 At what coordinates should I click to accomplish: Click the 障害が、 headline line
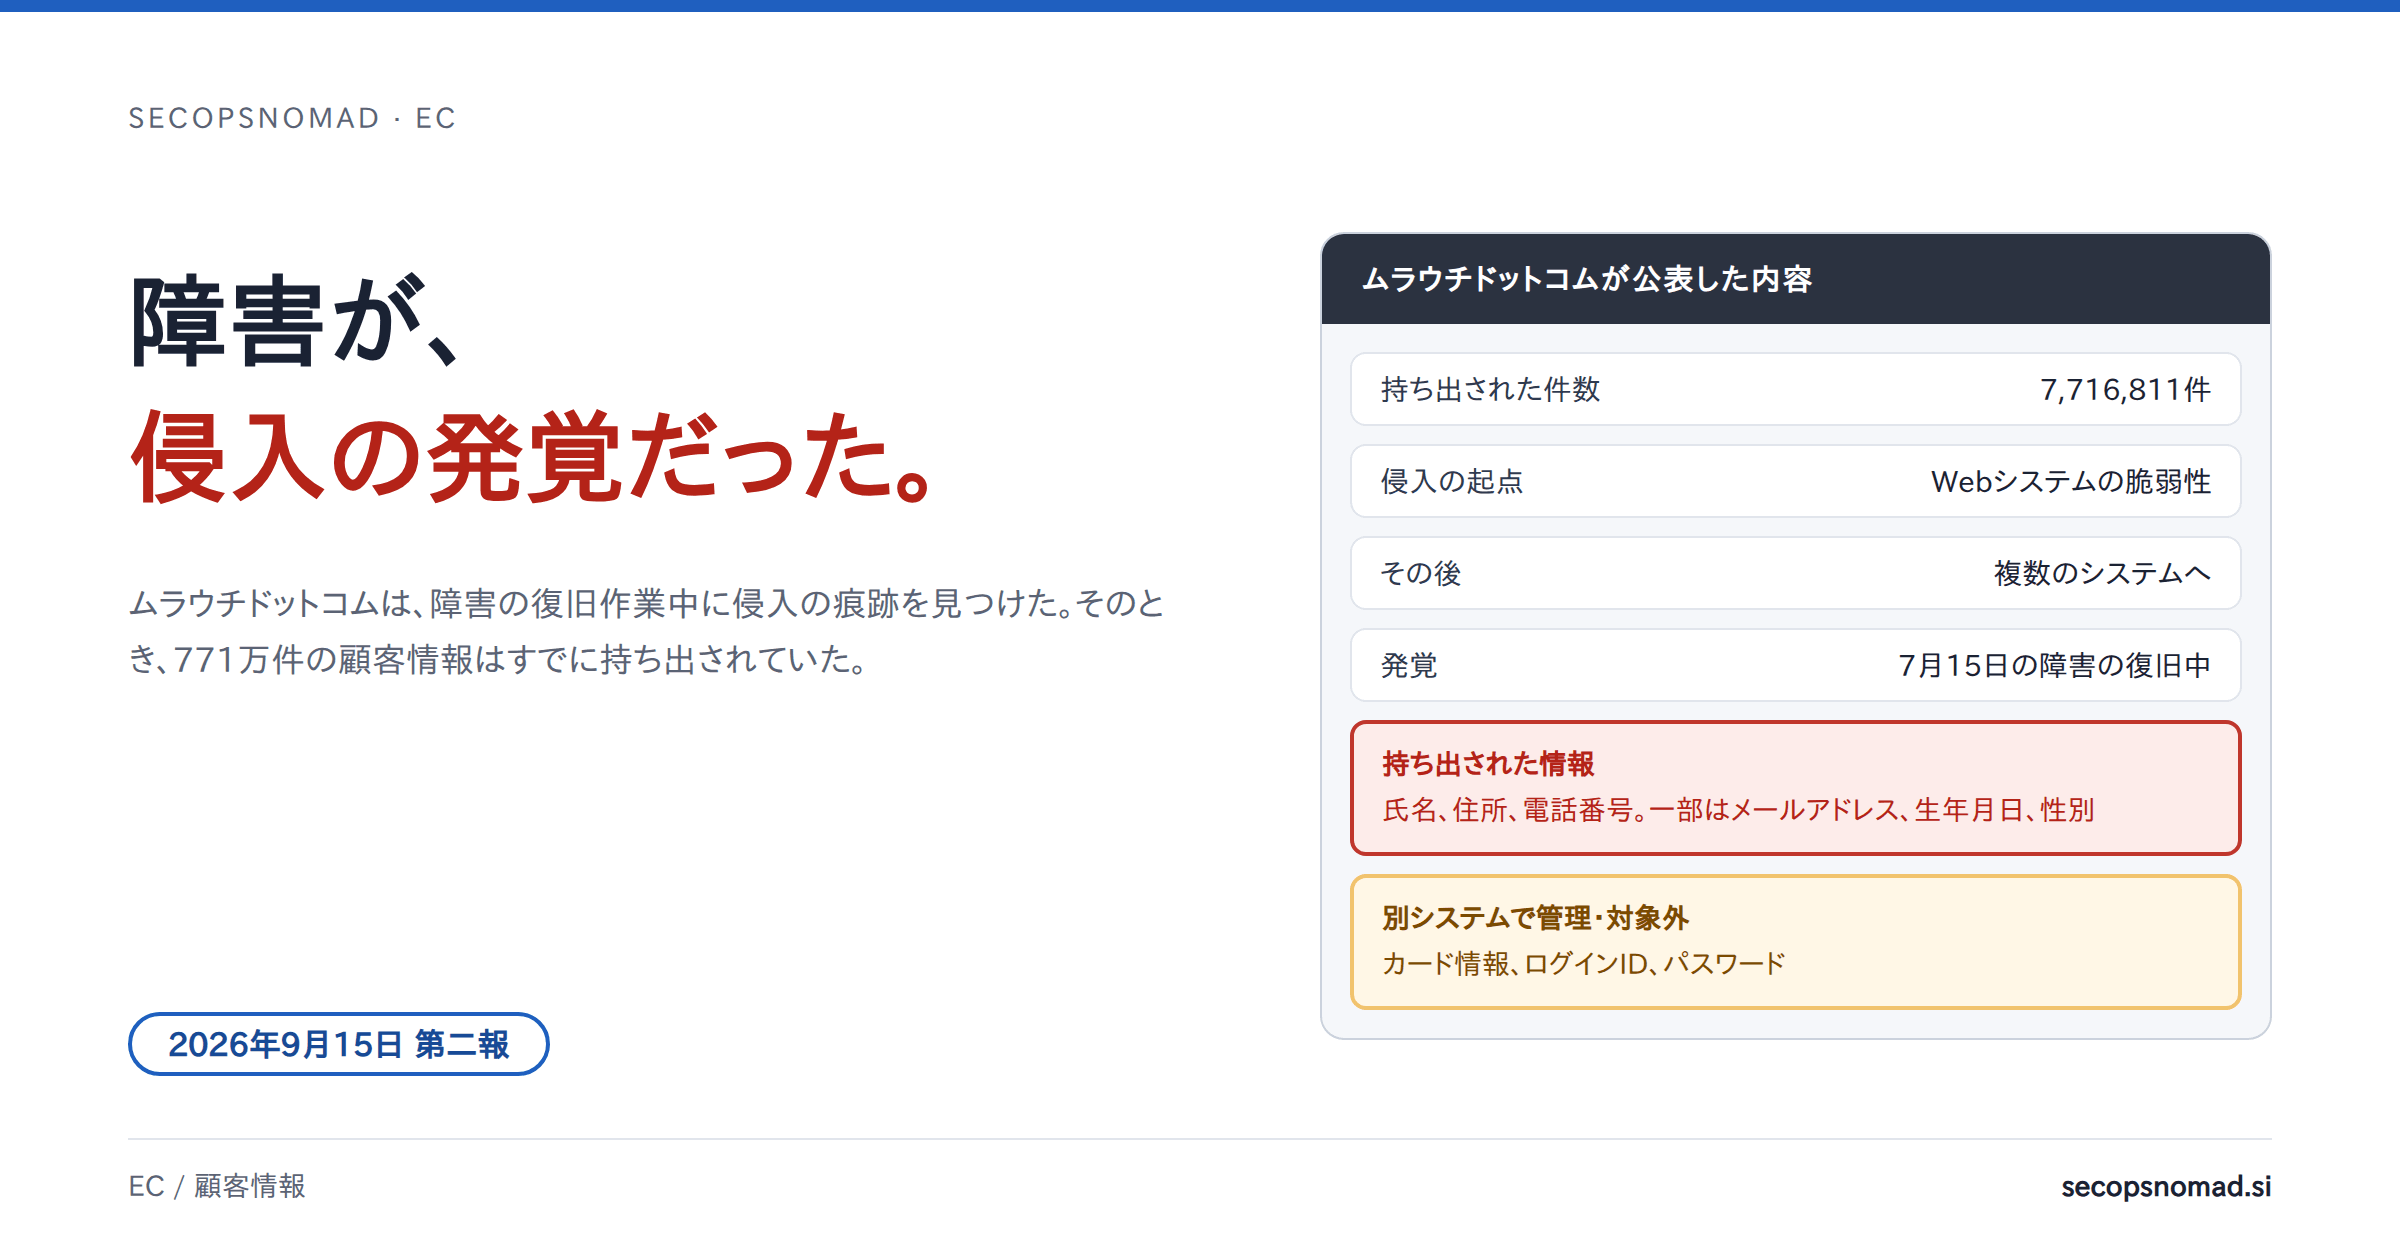point(296,321)
